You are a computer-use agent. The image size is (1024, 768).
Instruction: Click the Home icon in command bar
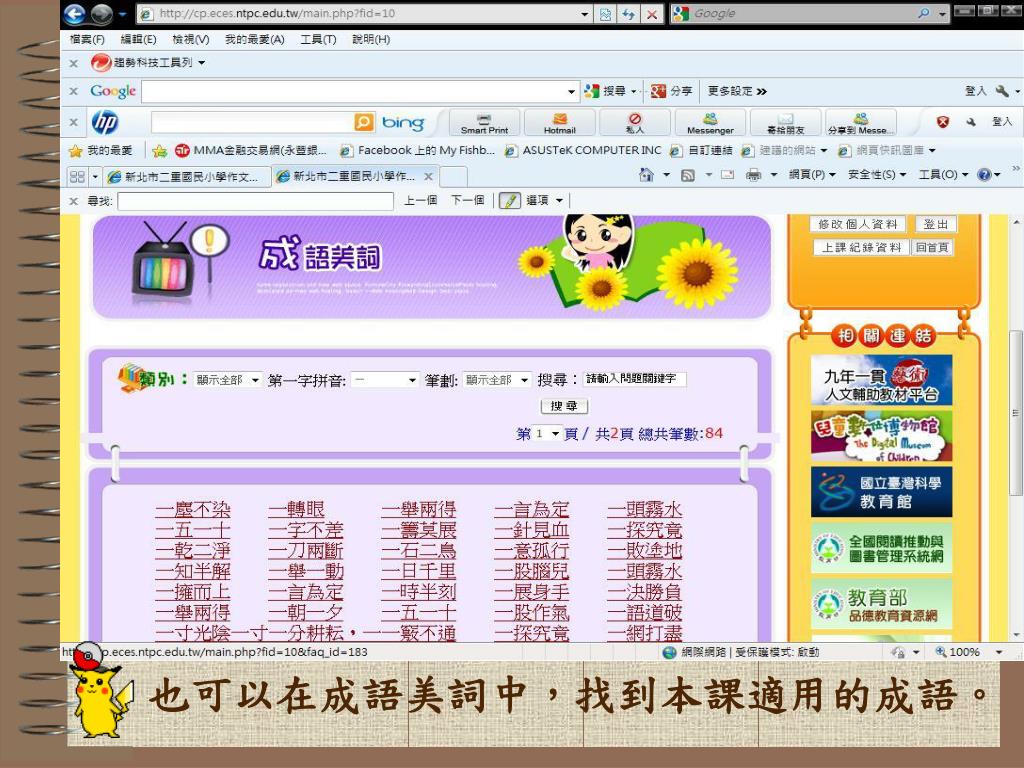[646, 174]
